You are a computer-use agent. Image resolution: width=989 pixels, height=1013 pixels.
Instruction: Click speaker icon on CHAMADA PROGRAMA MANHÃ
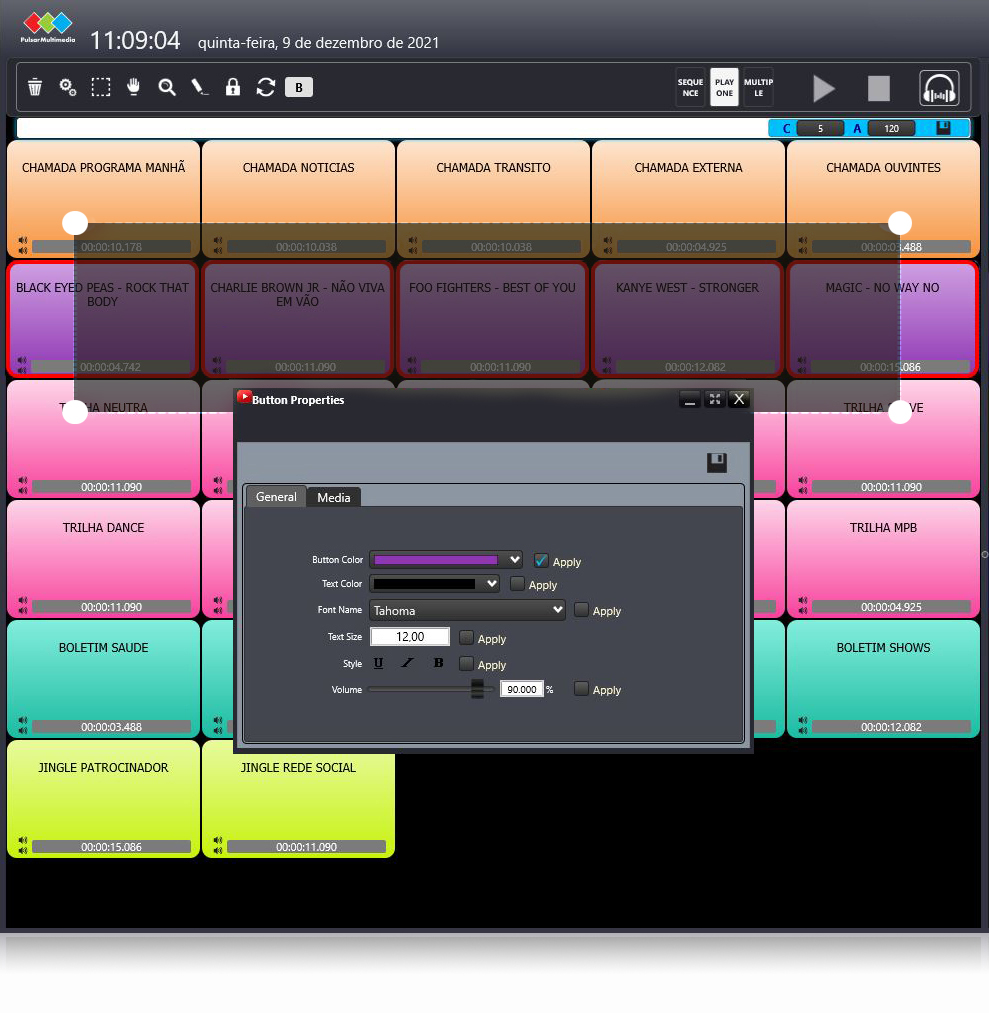pos(23,244)
